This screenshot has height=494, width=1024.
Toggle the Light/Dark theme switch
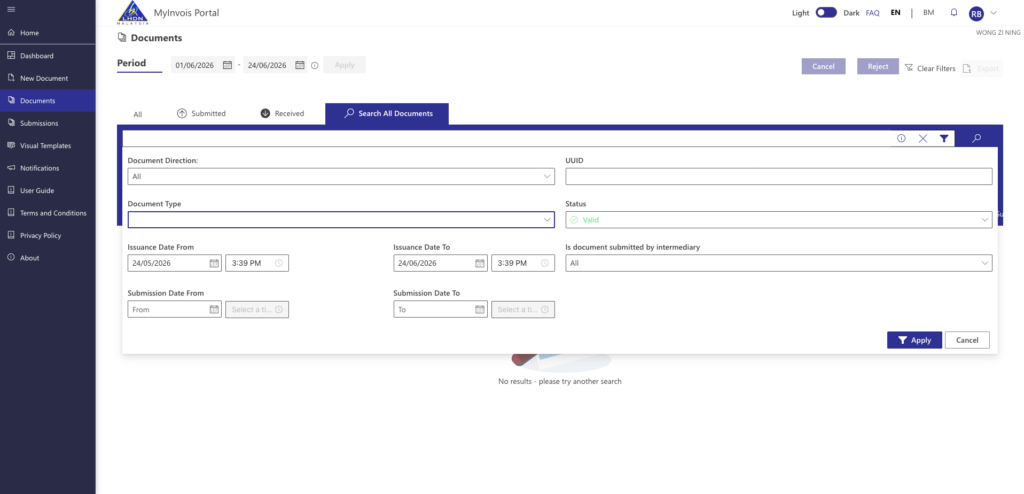(826, 12)
